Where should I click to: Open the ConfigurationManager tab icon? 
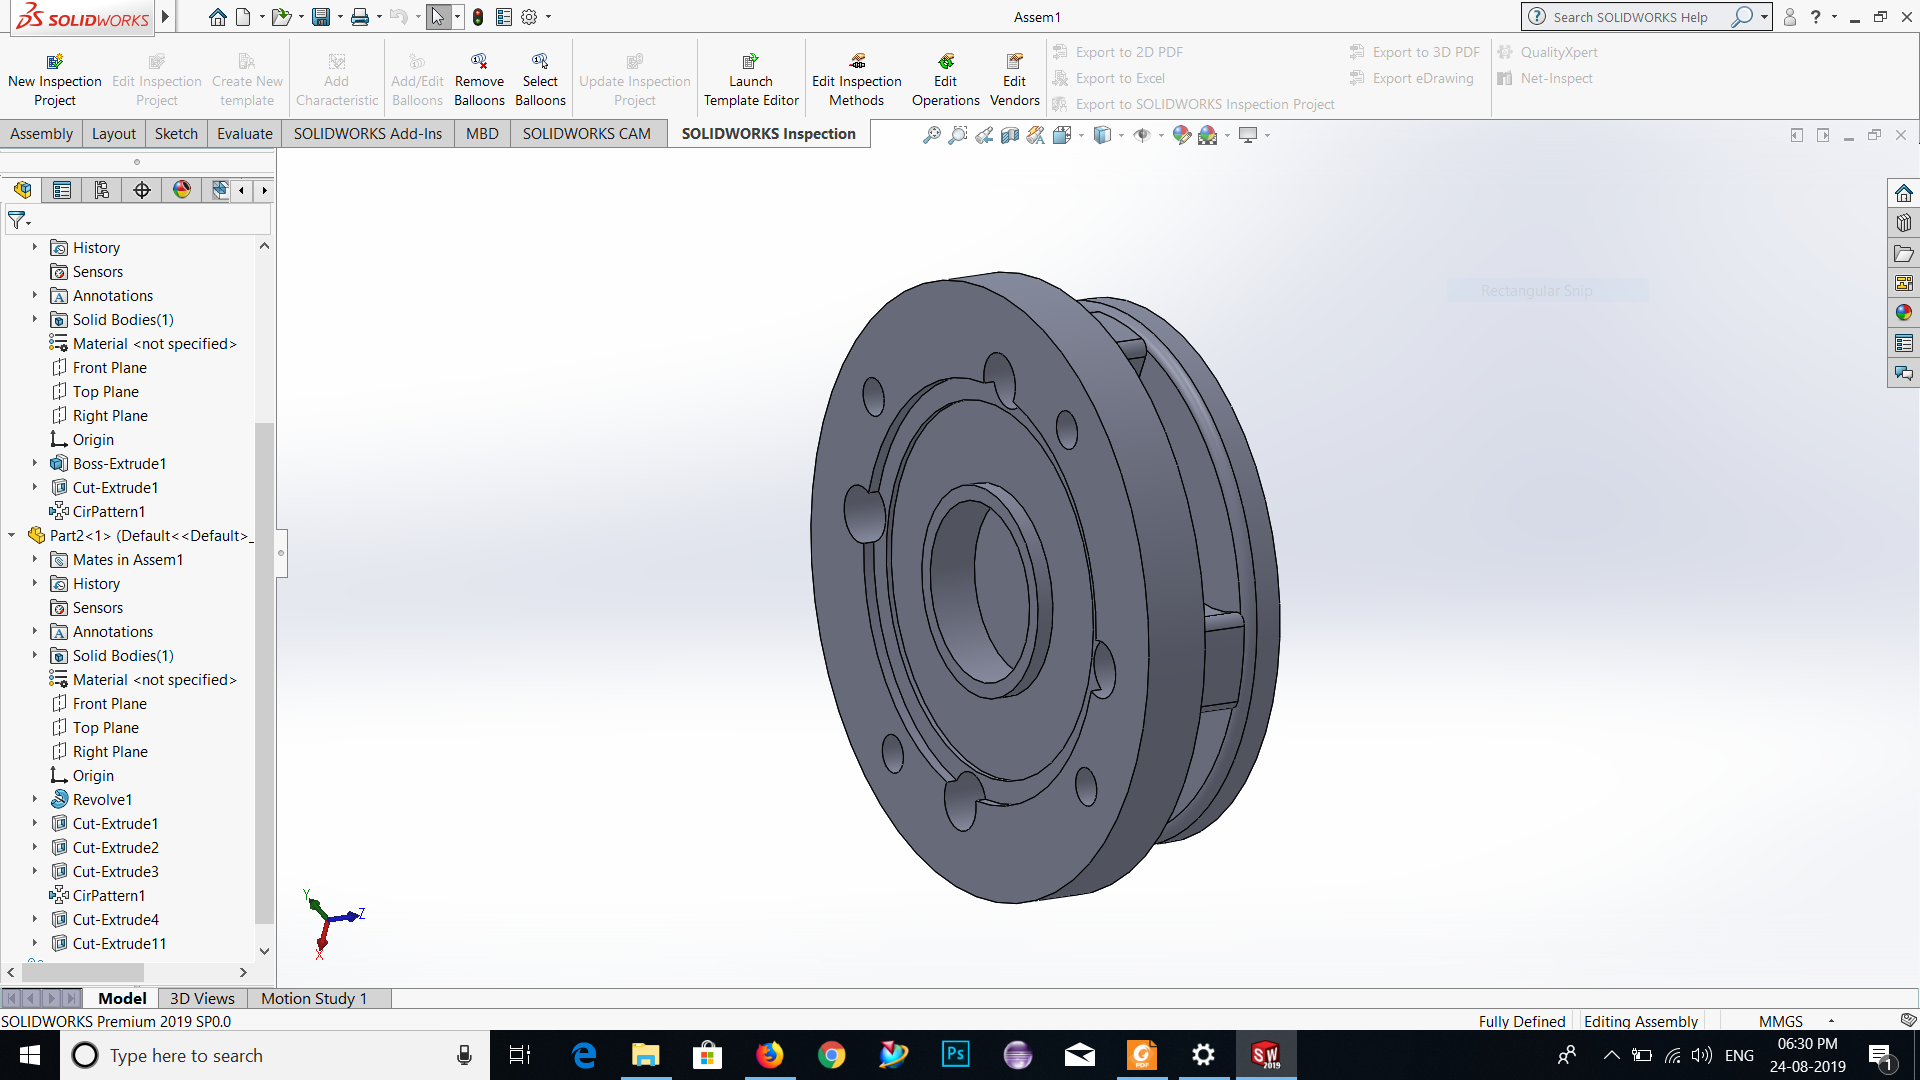point(101,190)
